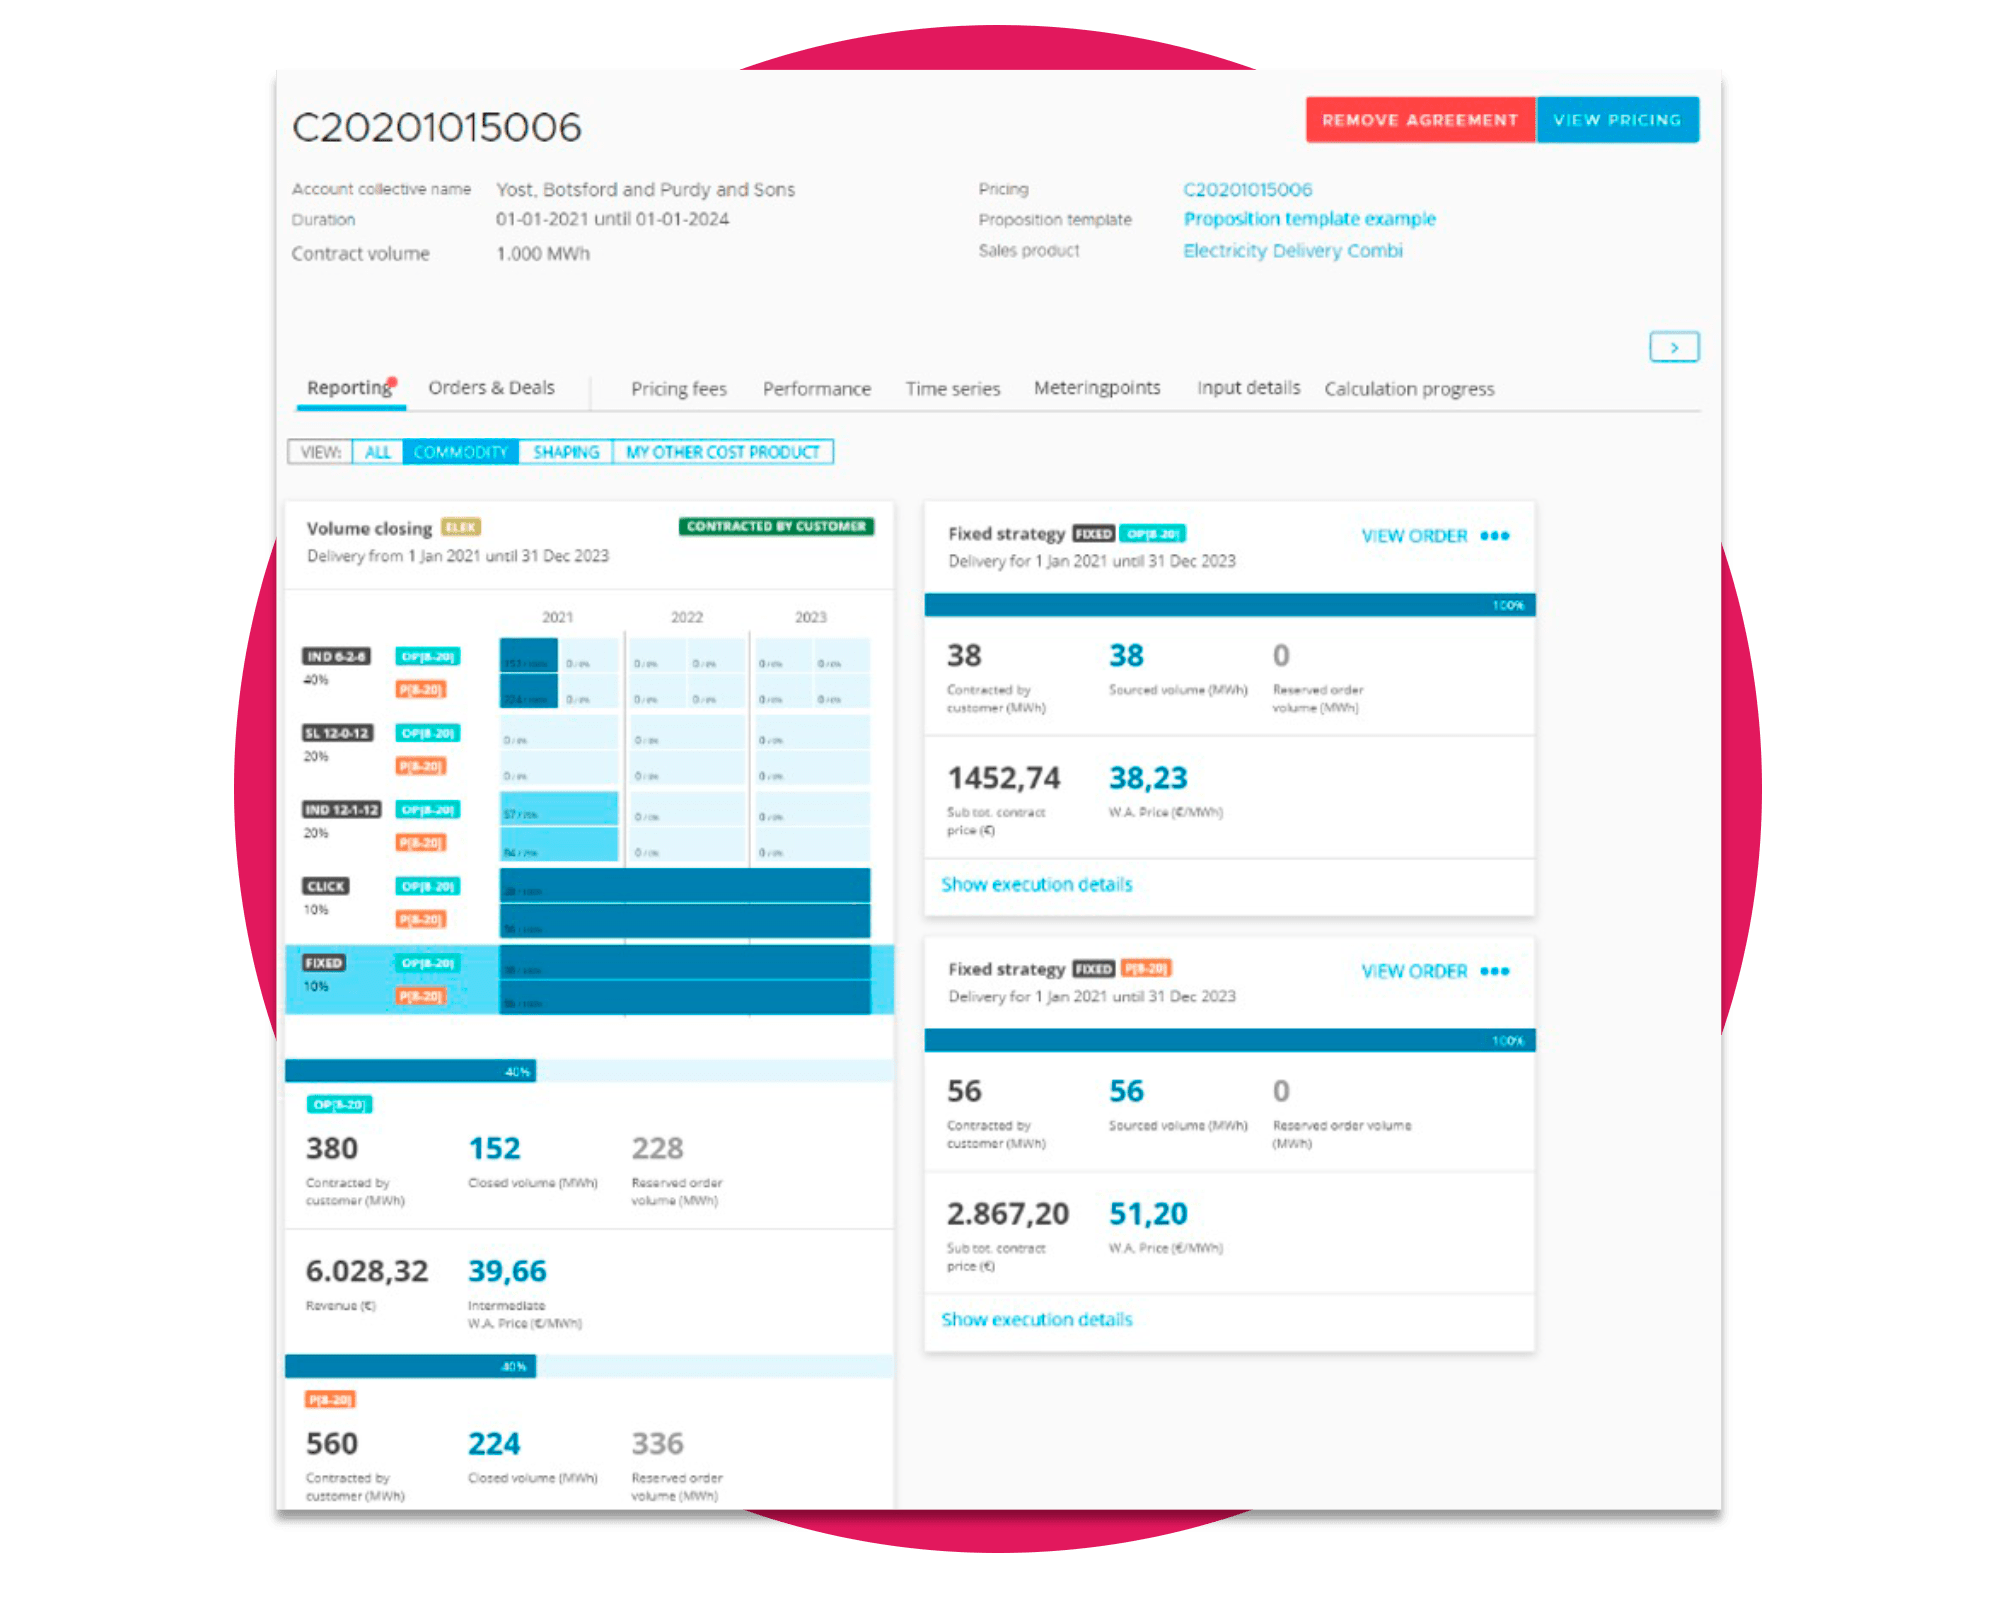View order for OP[8-20] fixed strategy
Viewport: 2000px width, 1600px height.
click(x=1414, y=536)
